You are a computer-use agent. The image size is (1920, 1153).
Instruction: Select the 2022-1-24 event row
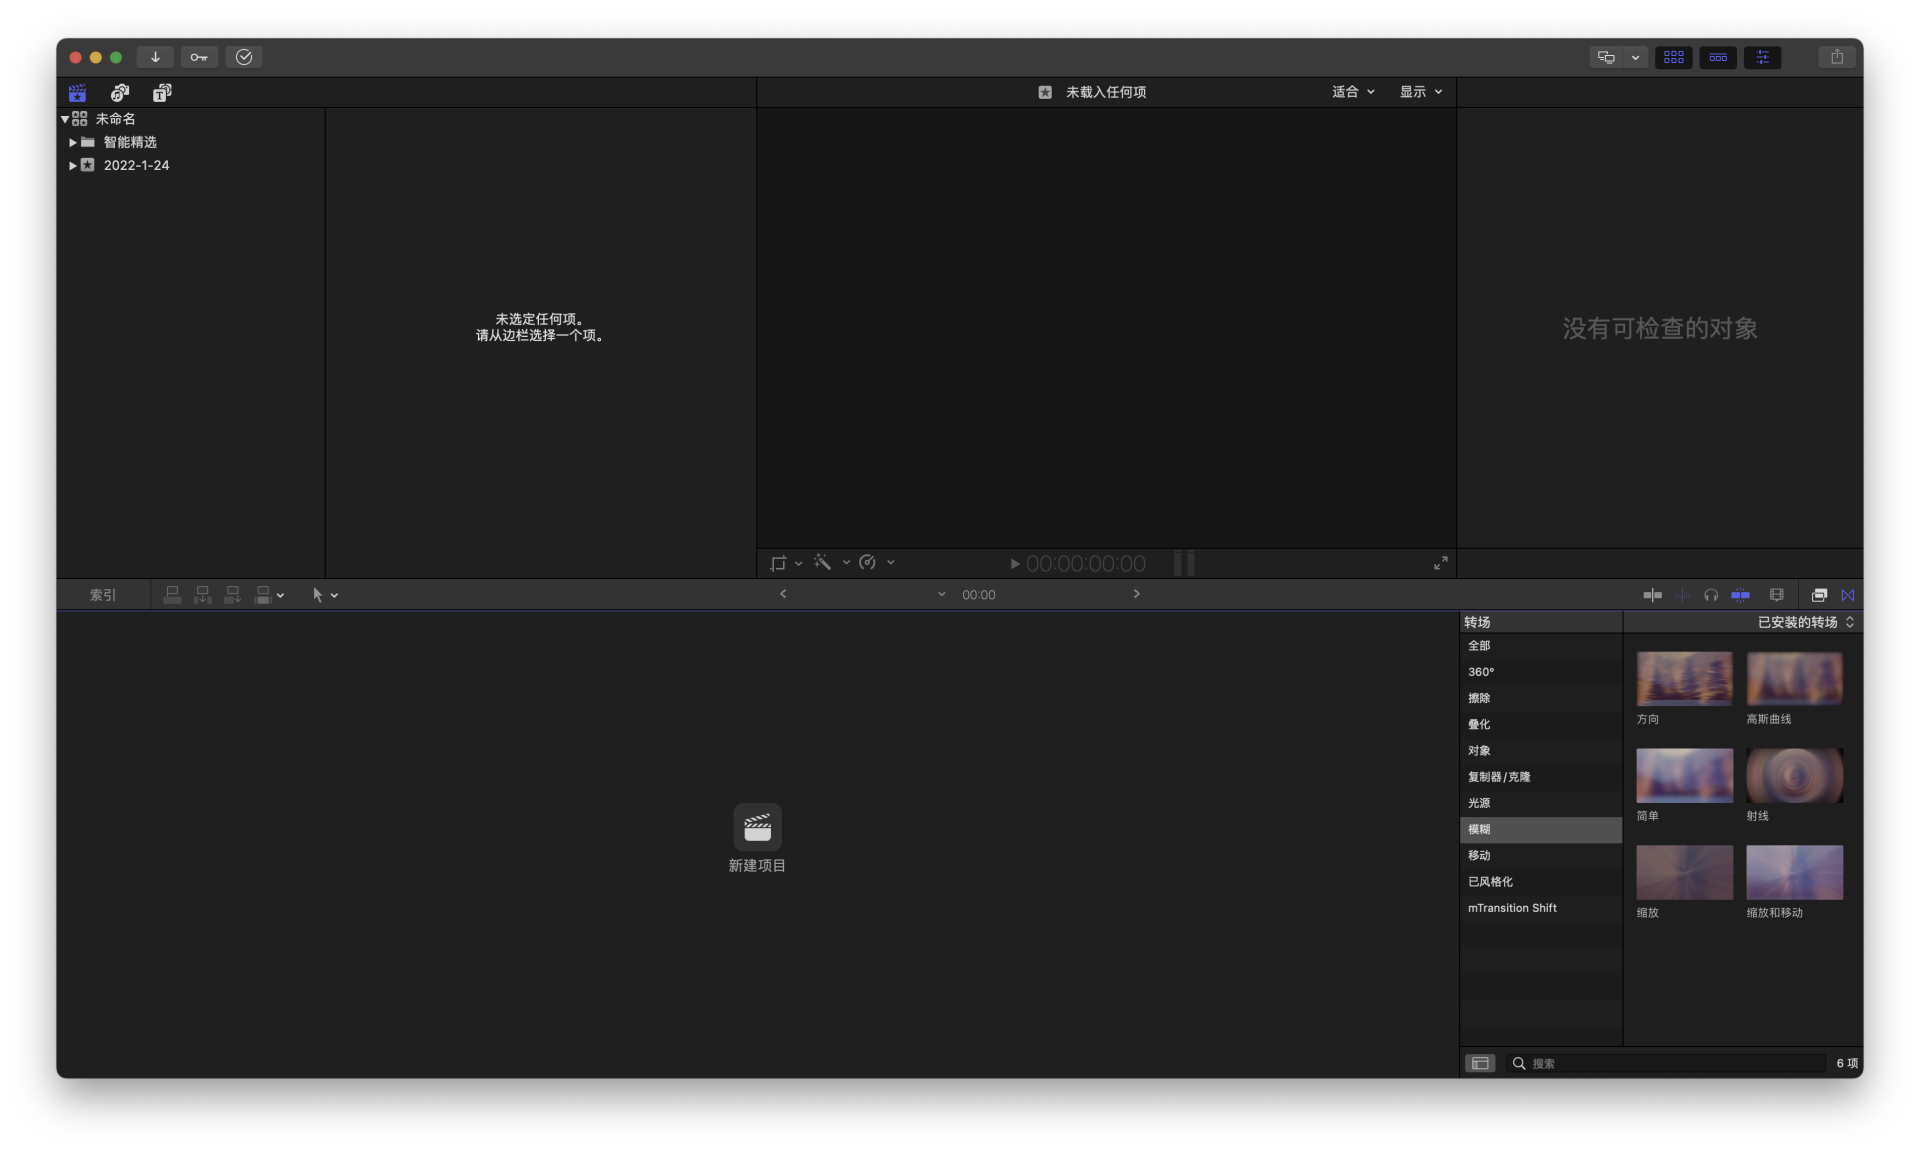[x=190, y=165]
